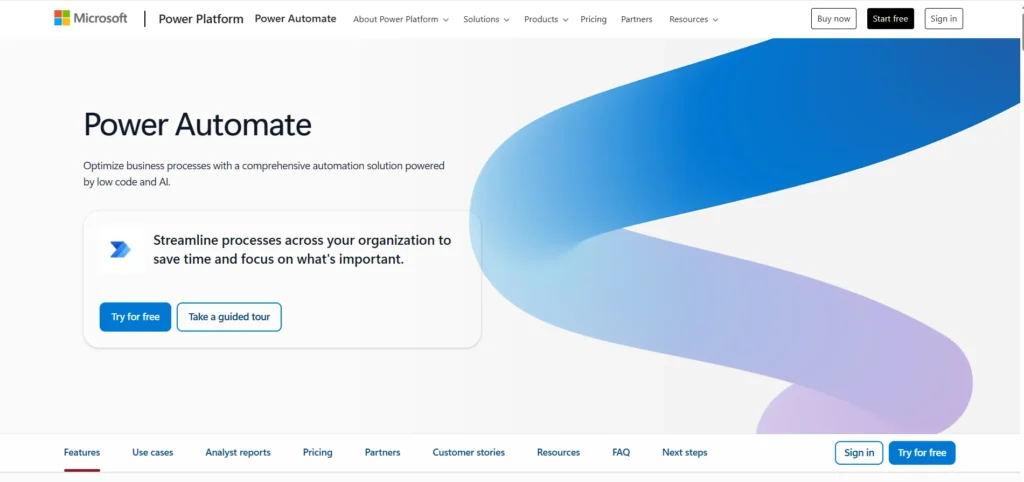Open the Power Automate link in header
The width and height of the screenshot is (1024, 482).
(x=295, y=19)
